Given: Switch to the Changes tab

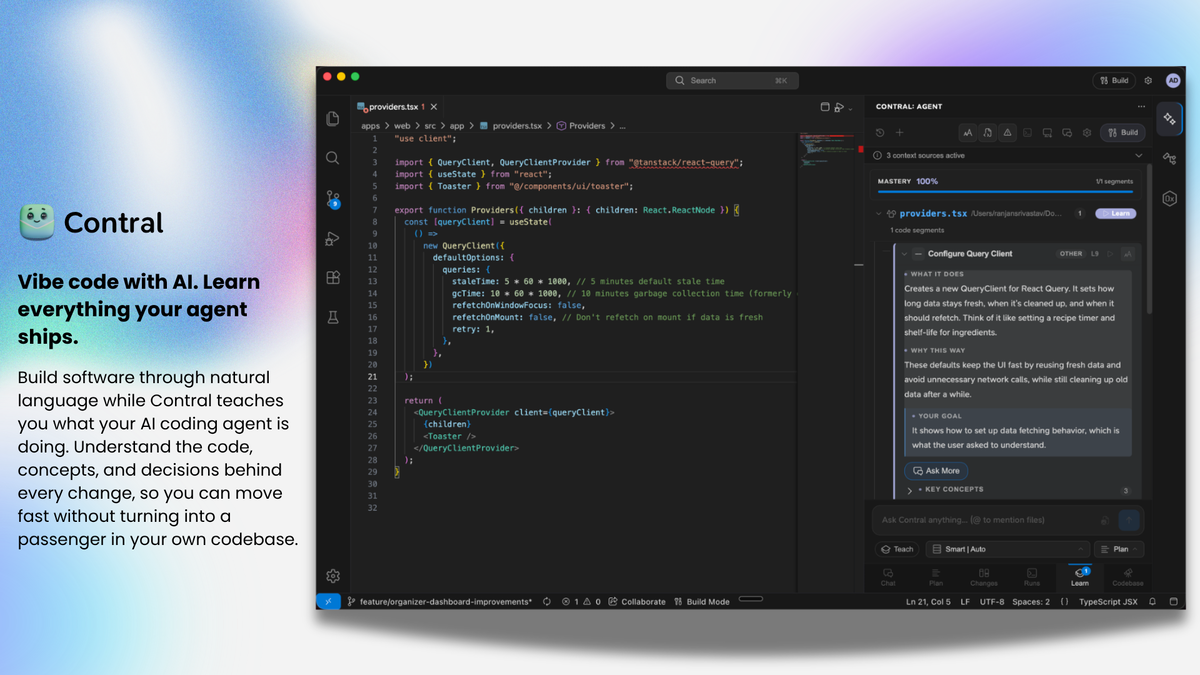Looking at the screenshot, I should coord(984,577).
